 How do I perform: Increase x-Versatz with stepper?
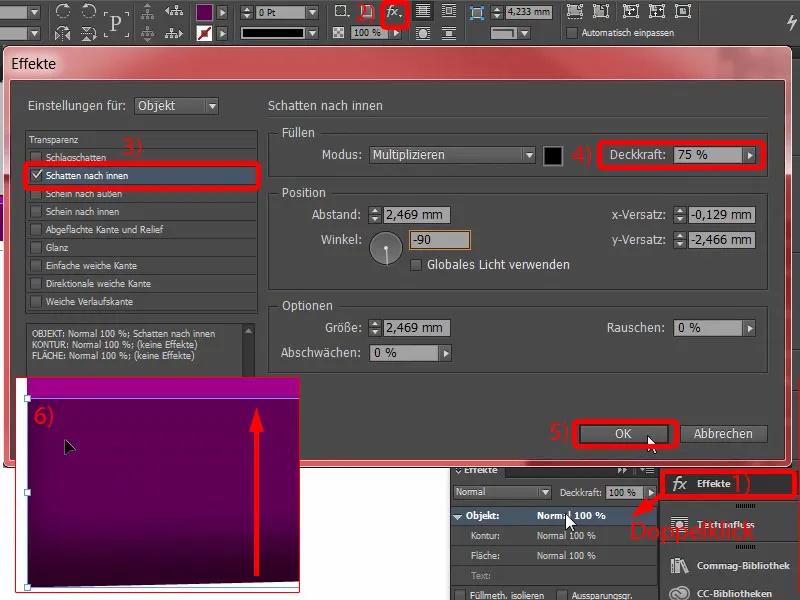pyautogui.click(x=680, y=211)
